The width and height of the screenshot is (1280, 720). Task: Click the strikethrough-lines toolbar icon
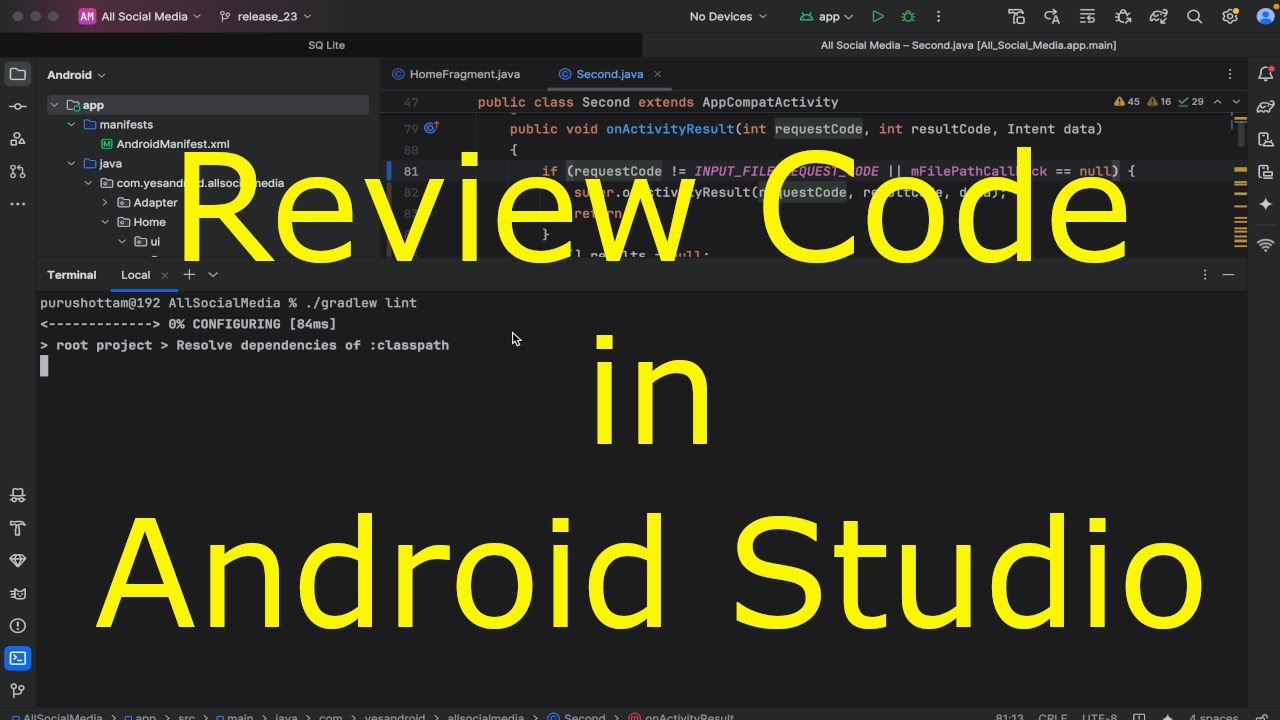point(1088,16)
